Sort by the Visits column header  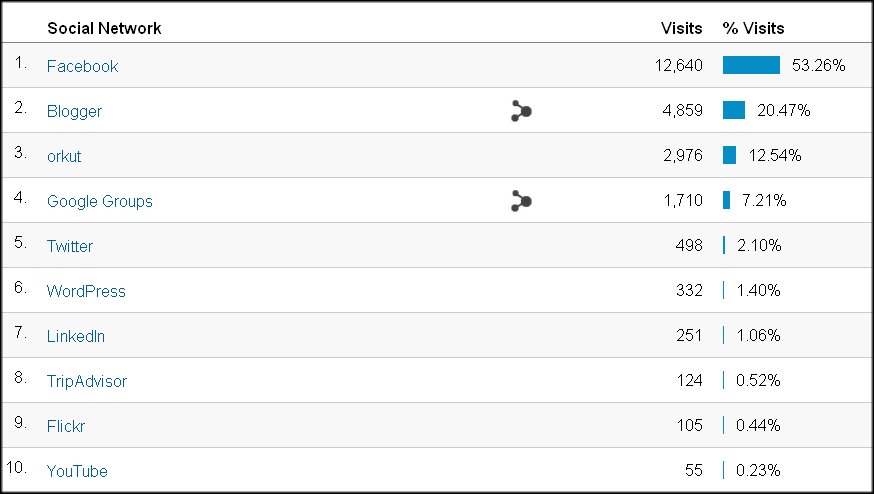(681, 28)
